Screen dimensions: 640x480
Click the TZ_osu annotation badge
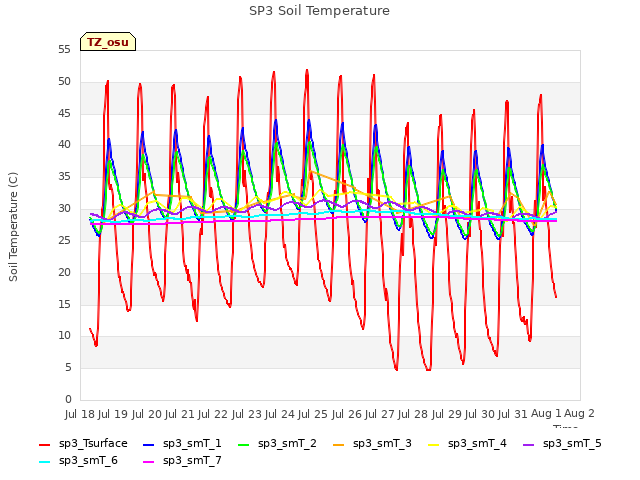[x=108, y=42]
